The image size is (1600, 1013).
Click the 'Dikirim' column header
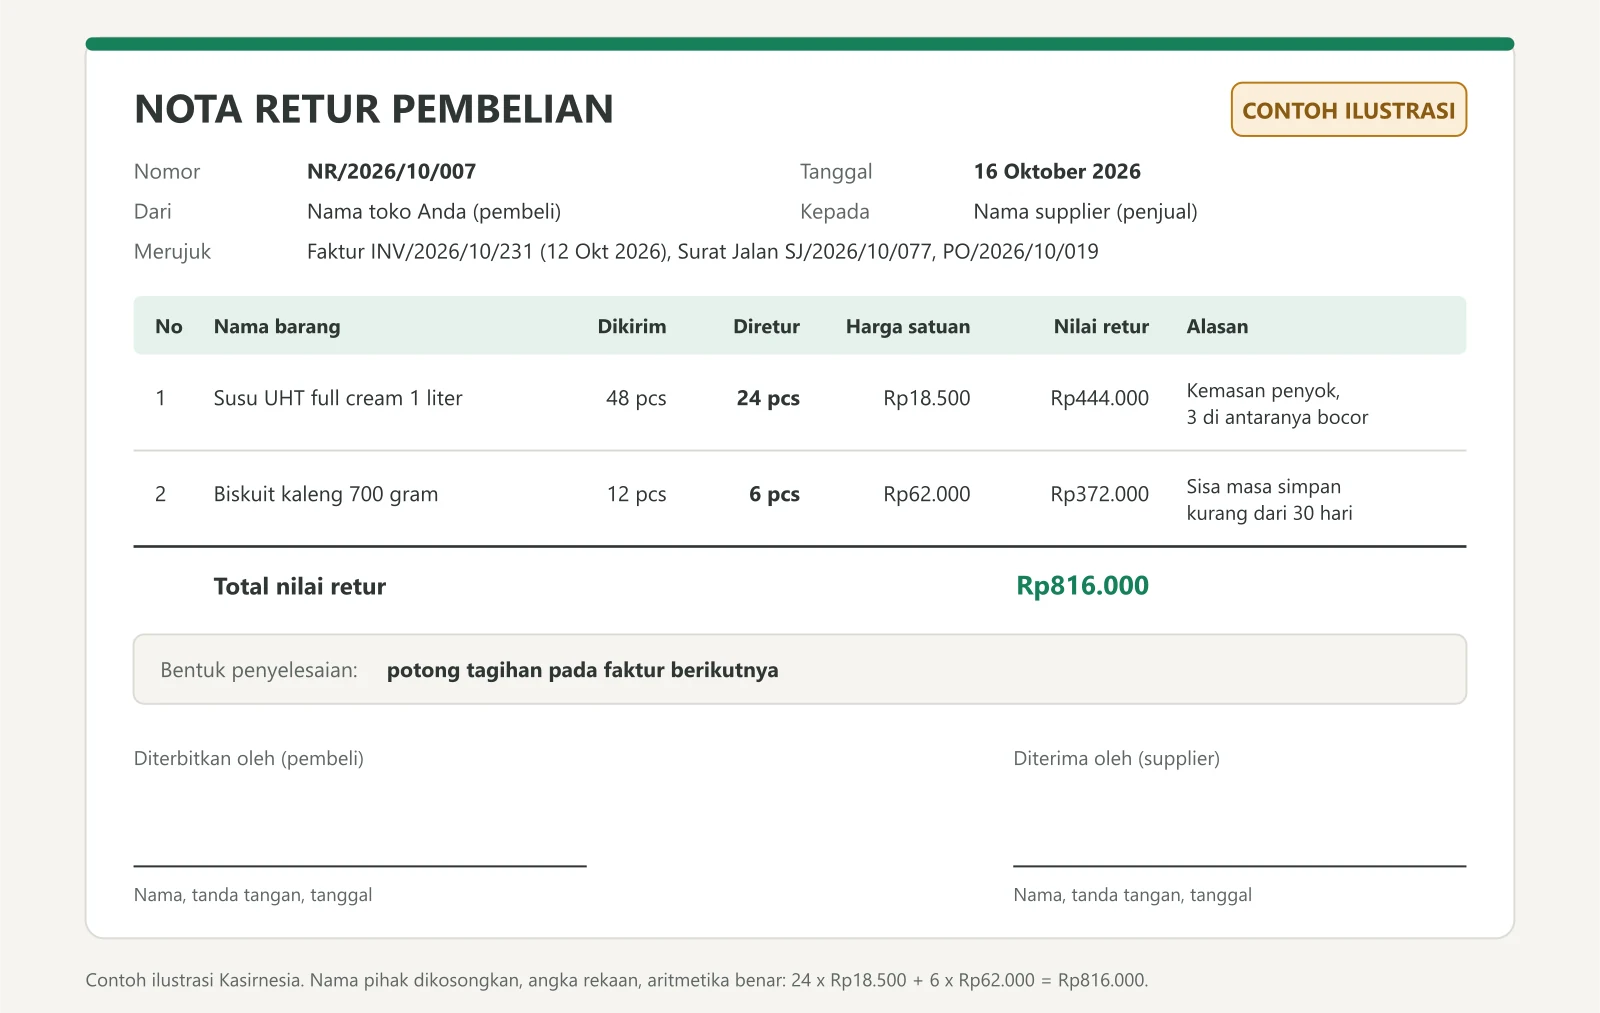click(632, 326)
